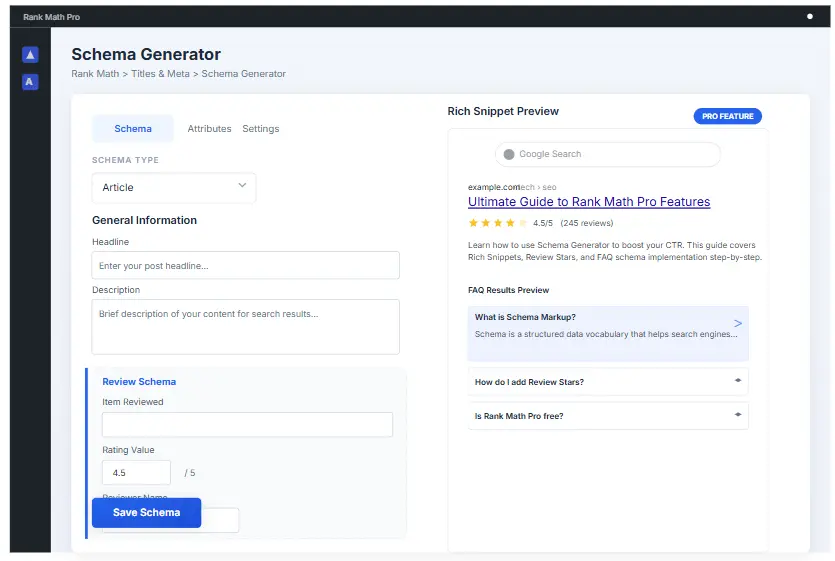Open the Attributes tab
Viewport: 835px width, 561px height.
(x=209, y=128)
